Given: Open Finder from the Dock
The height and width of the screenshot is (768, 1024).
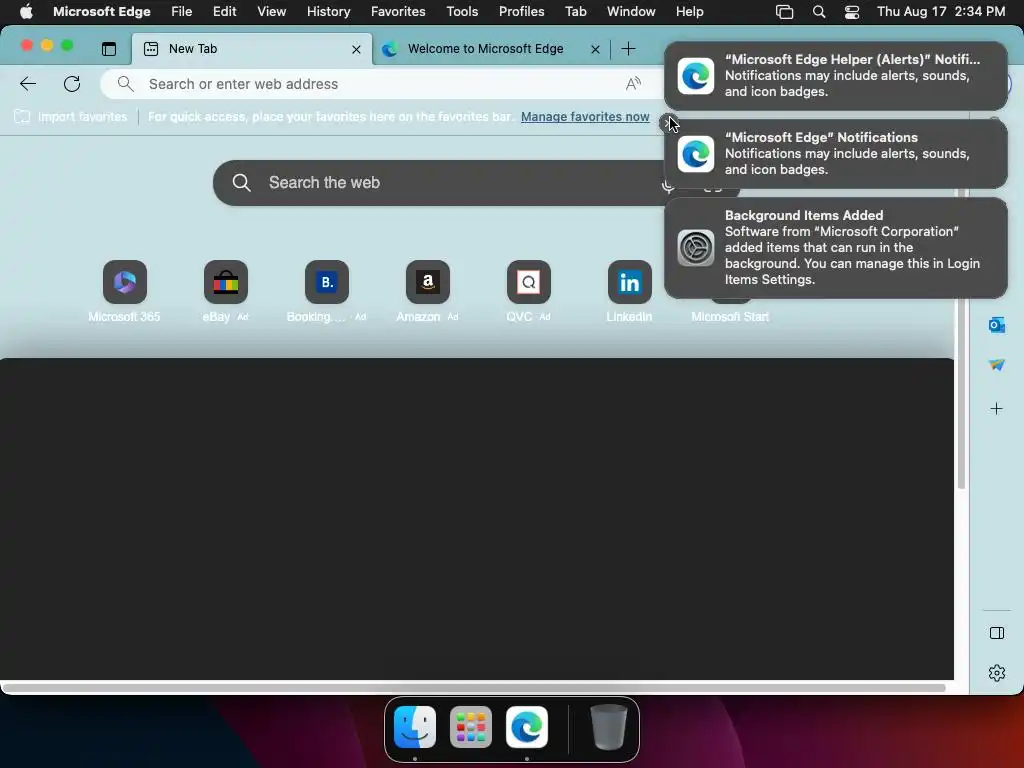Looking at the screenshot, I should (x=415, y=727).
